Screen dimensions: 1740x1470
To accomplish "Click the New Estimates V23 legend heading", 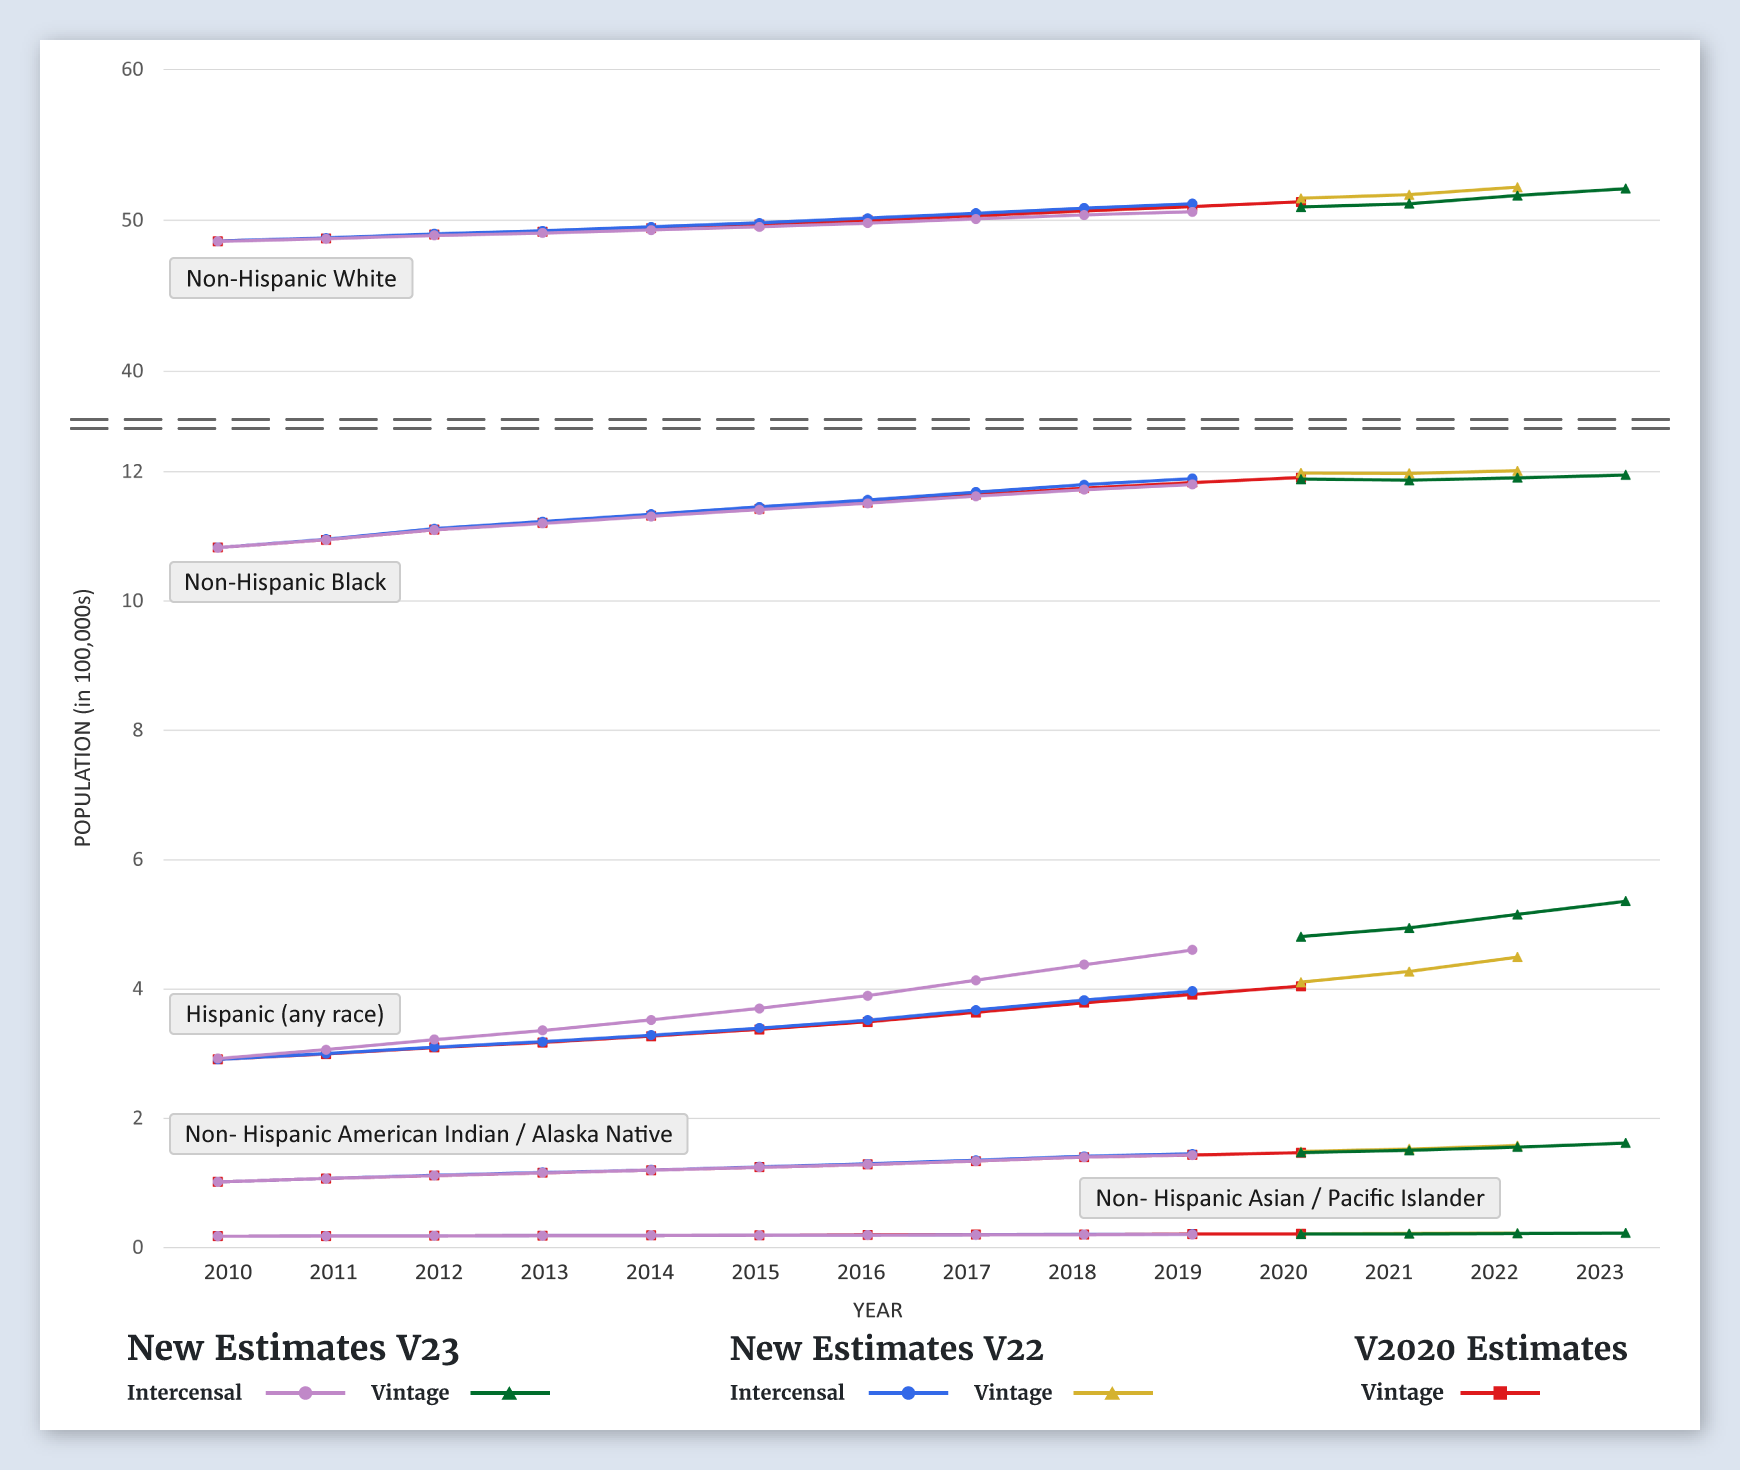I will click(x=293, y=1348).
